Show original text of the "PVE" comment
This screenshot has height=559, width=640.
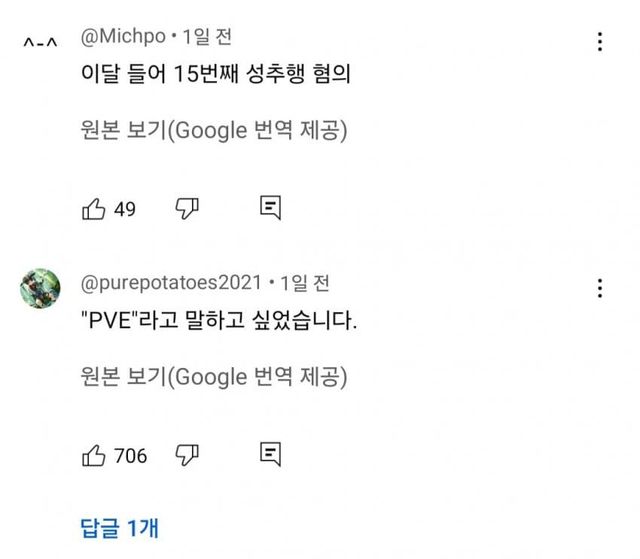click(214, 378)
